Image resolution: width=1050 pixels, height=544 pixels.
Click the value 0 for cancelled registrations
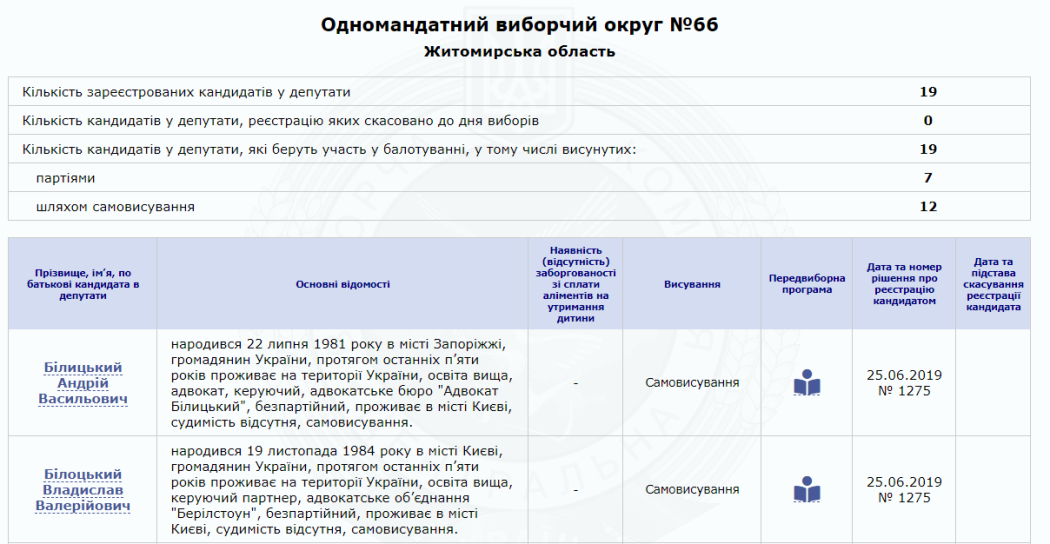(928, 121)
